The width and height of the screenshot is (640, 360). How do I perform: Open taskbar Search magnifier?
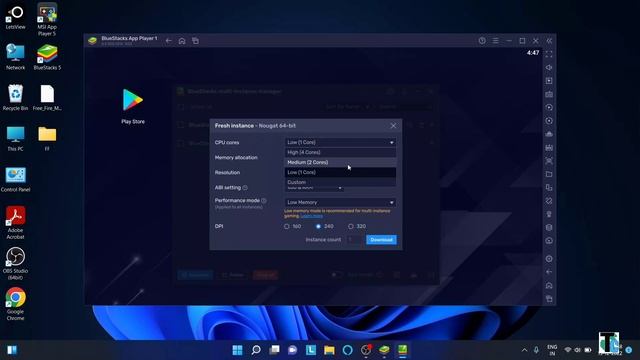point(256,350)
